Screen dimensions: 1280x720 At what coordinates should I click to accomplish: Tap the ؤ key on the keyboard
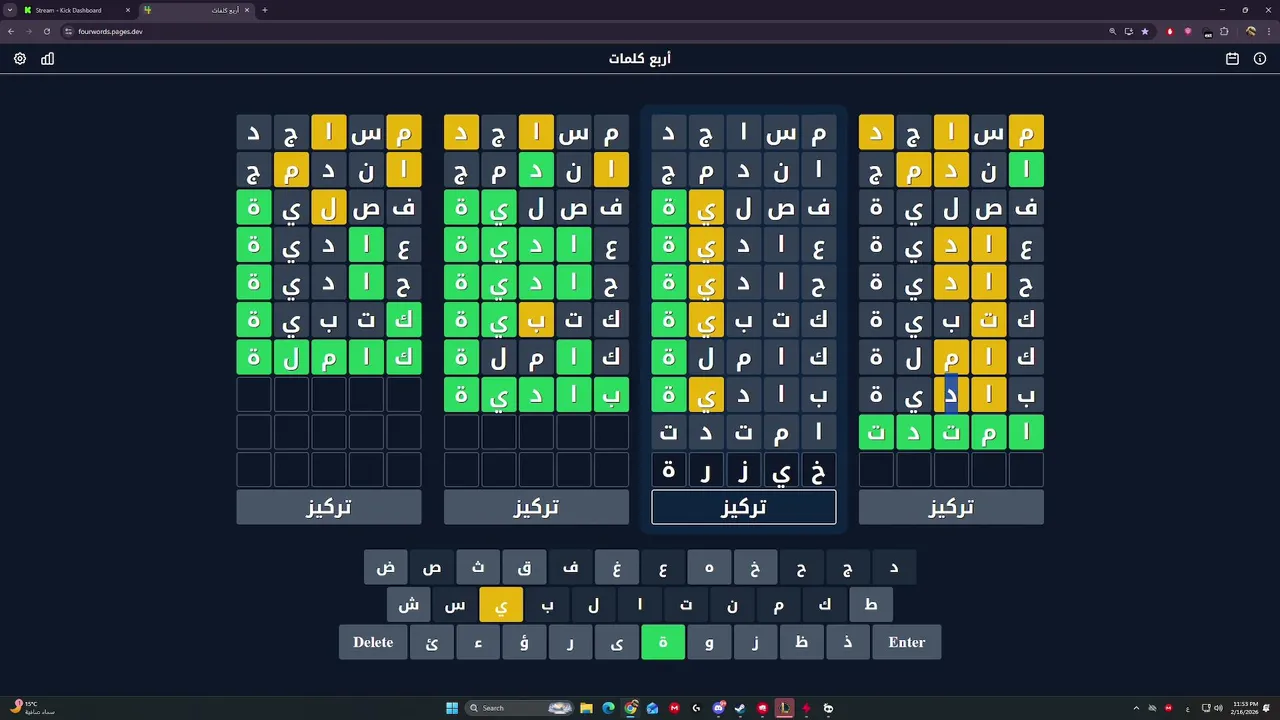[x=524, y=642]
